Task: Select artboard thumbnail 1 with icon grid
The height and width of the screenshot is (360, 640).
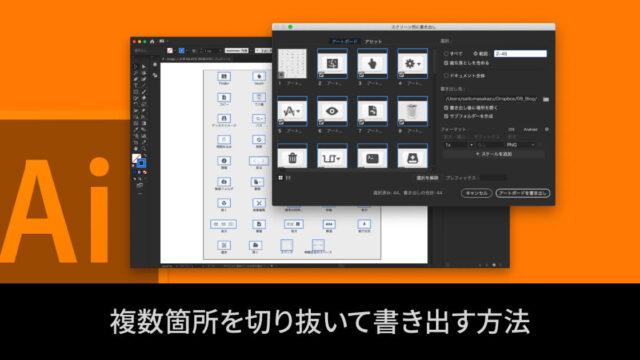Action: (292, 63)
